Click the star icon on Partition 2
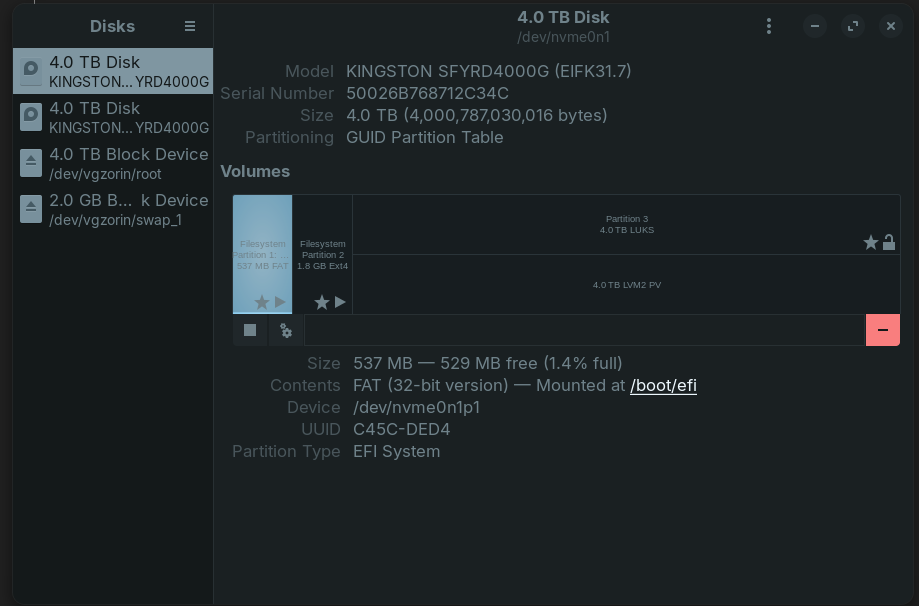The width and height of the screenshot is (919, 606). point(321,302)
